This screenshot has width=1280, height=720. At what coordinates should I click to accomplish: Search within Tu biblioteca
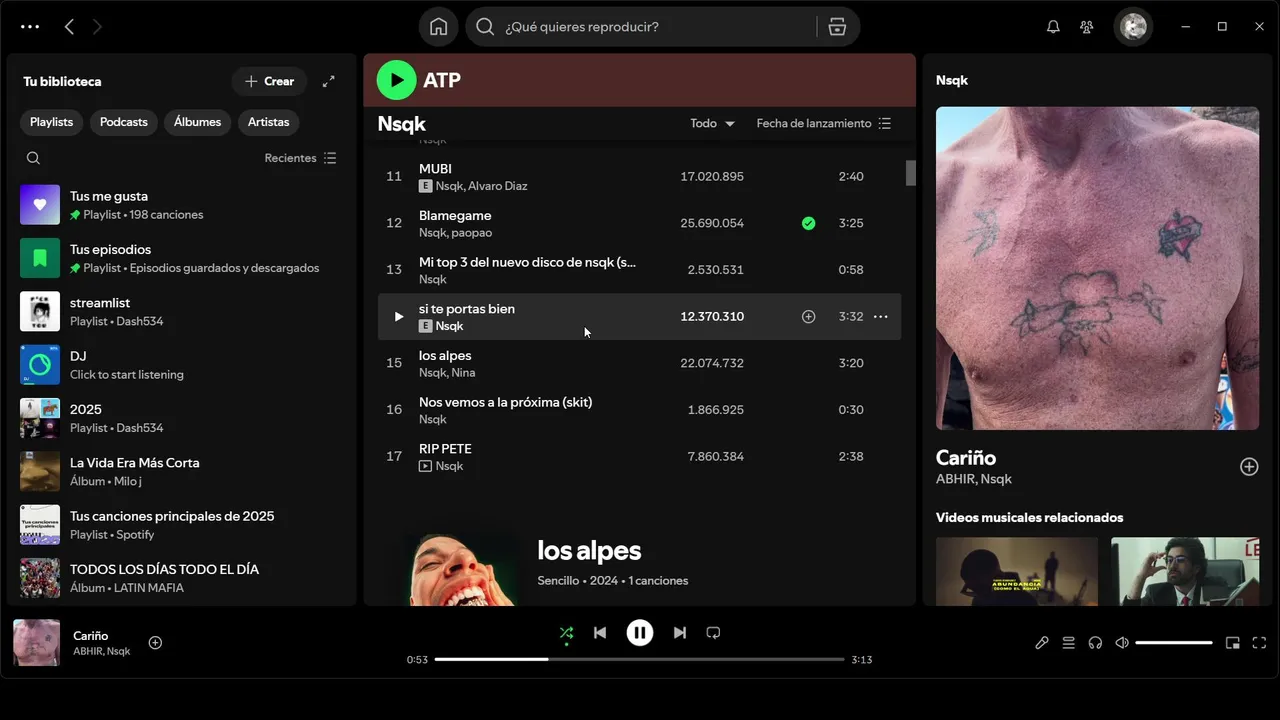click(33, 158)
